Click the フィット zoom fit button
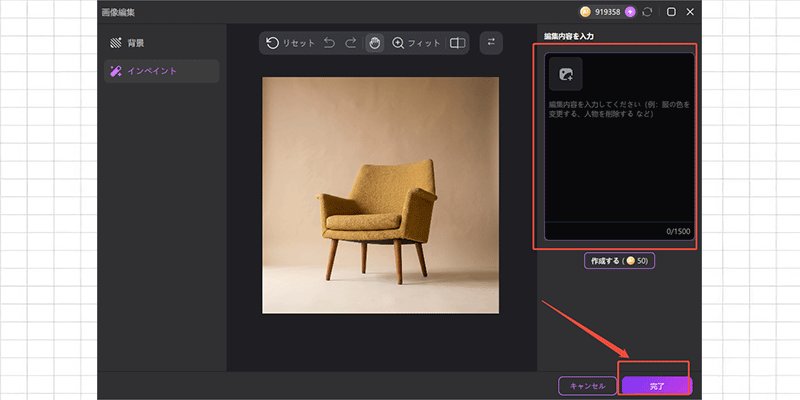This screenshot has width=800, height=400. 416,43
